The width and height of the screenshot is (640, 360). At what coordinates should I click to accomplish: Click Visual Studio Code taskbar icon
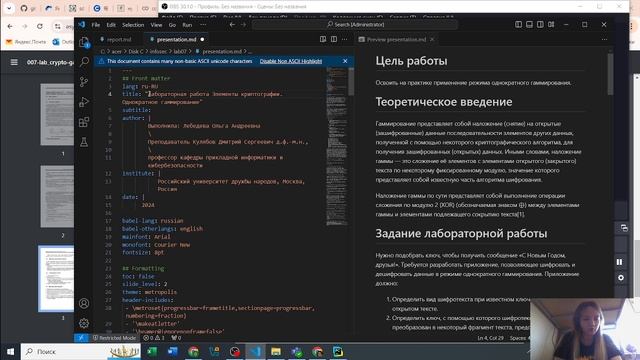256,351
